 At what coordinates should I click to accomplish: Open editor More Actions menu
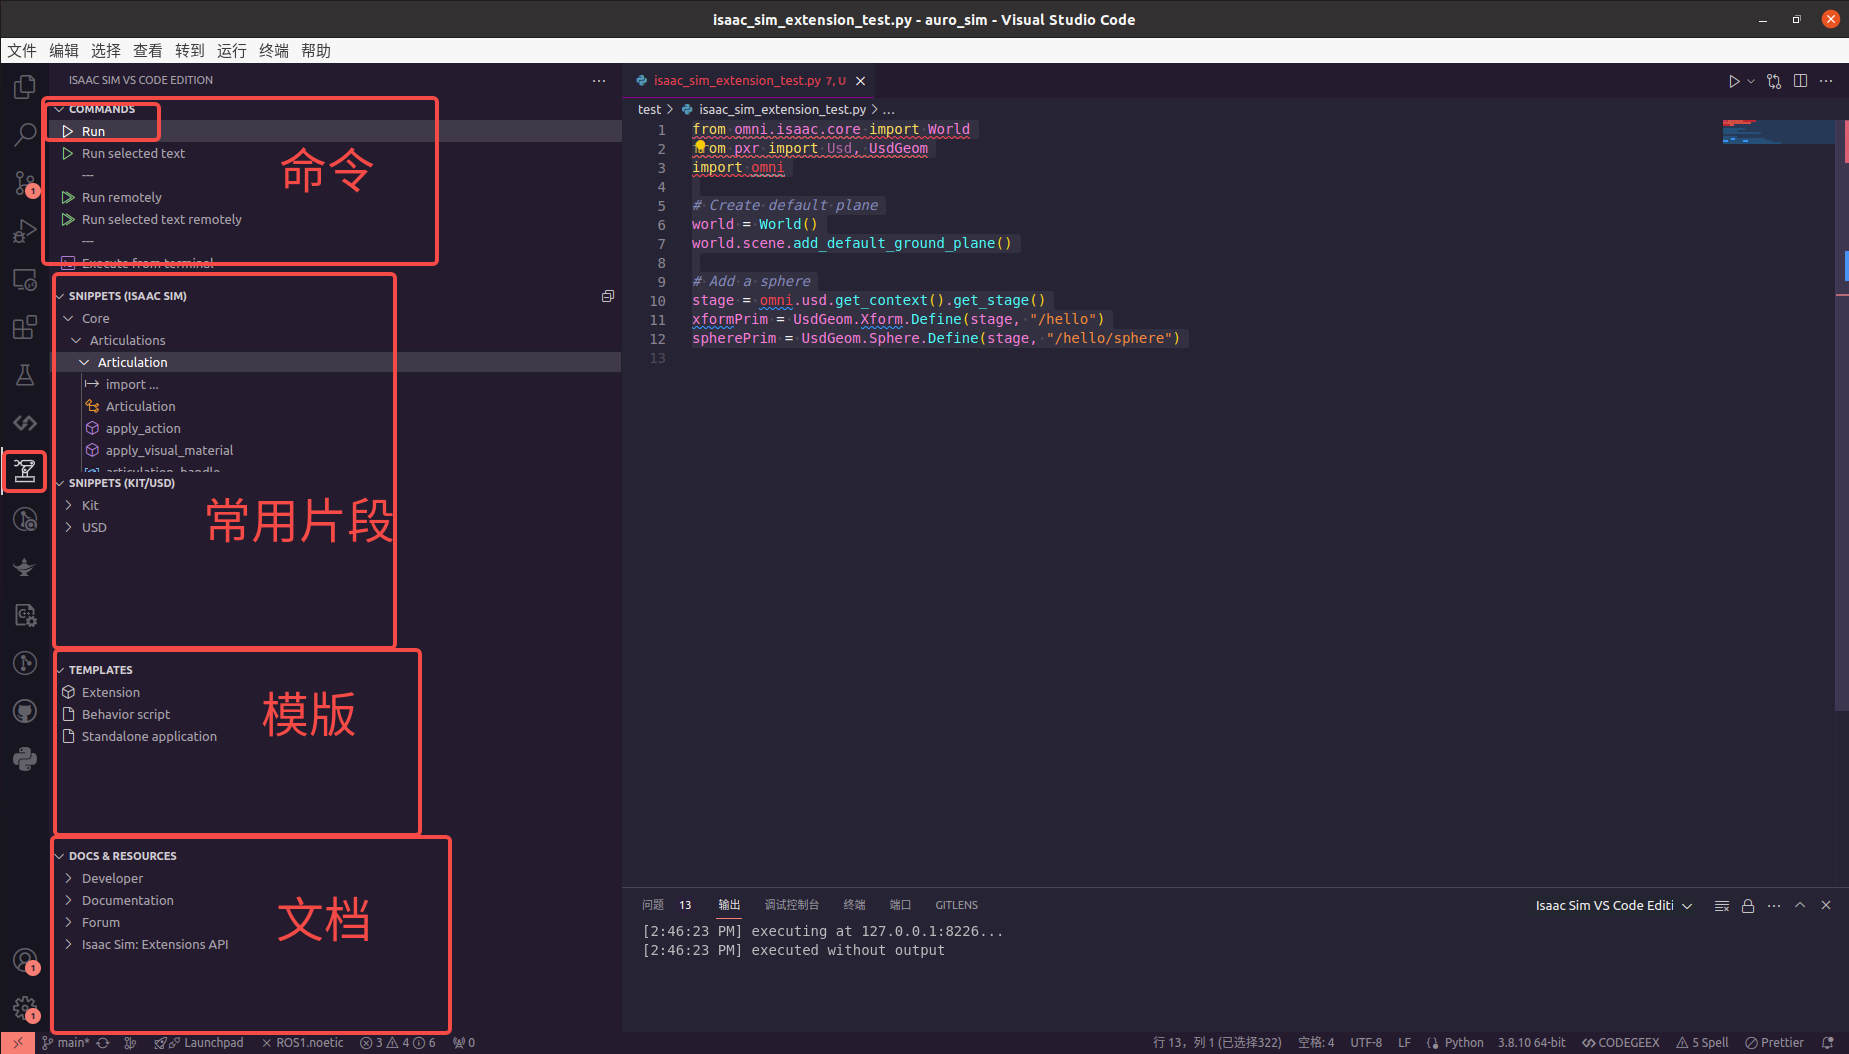point(1826,81)
